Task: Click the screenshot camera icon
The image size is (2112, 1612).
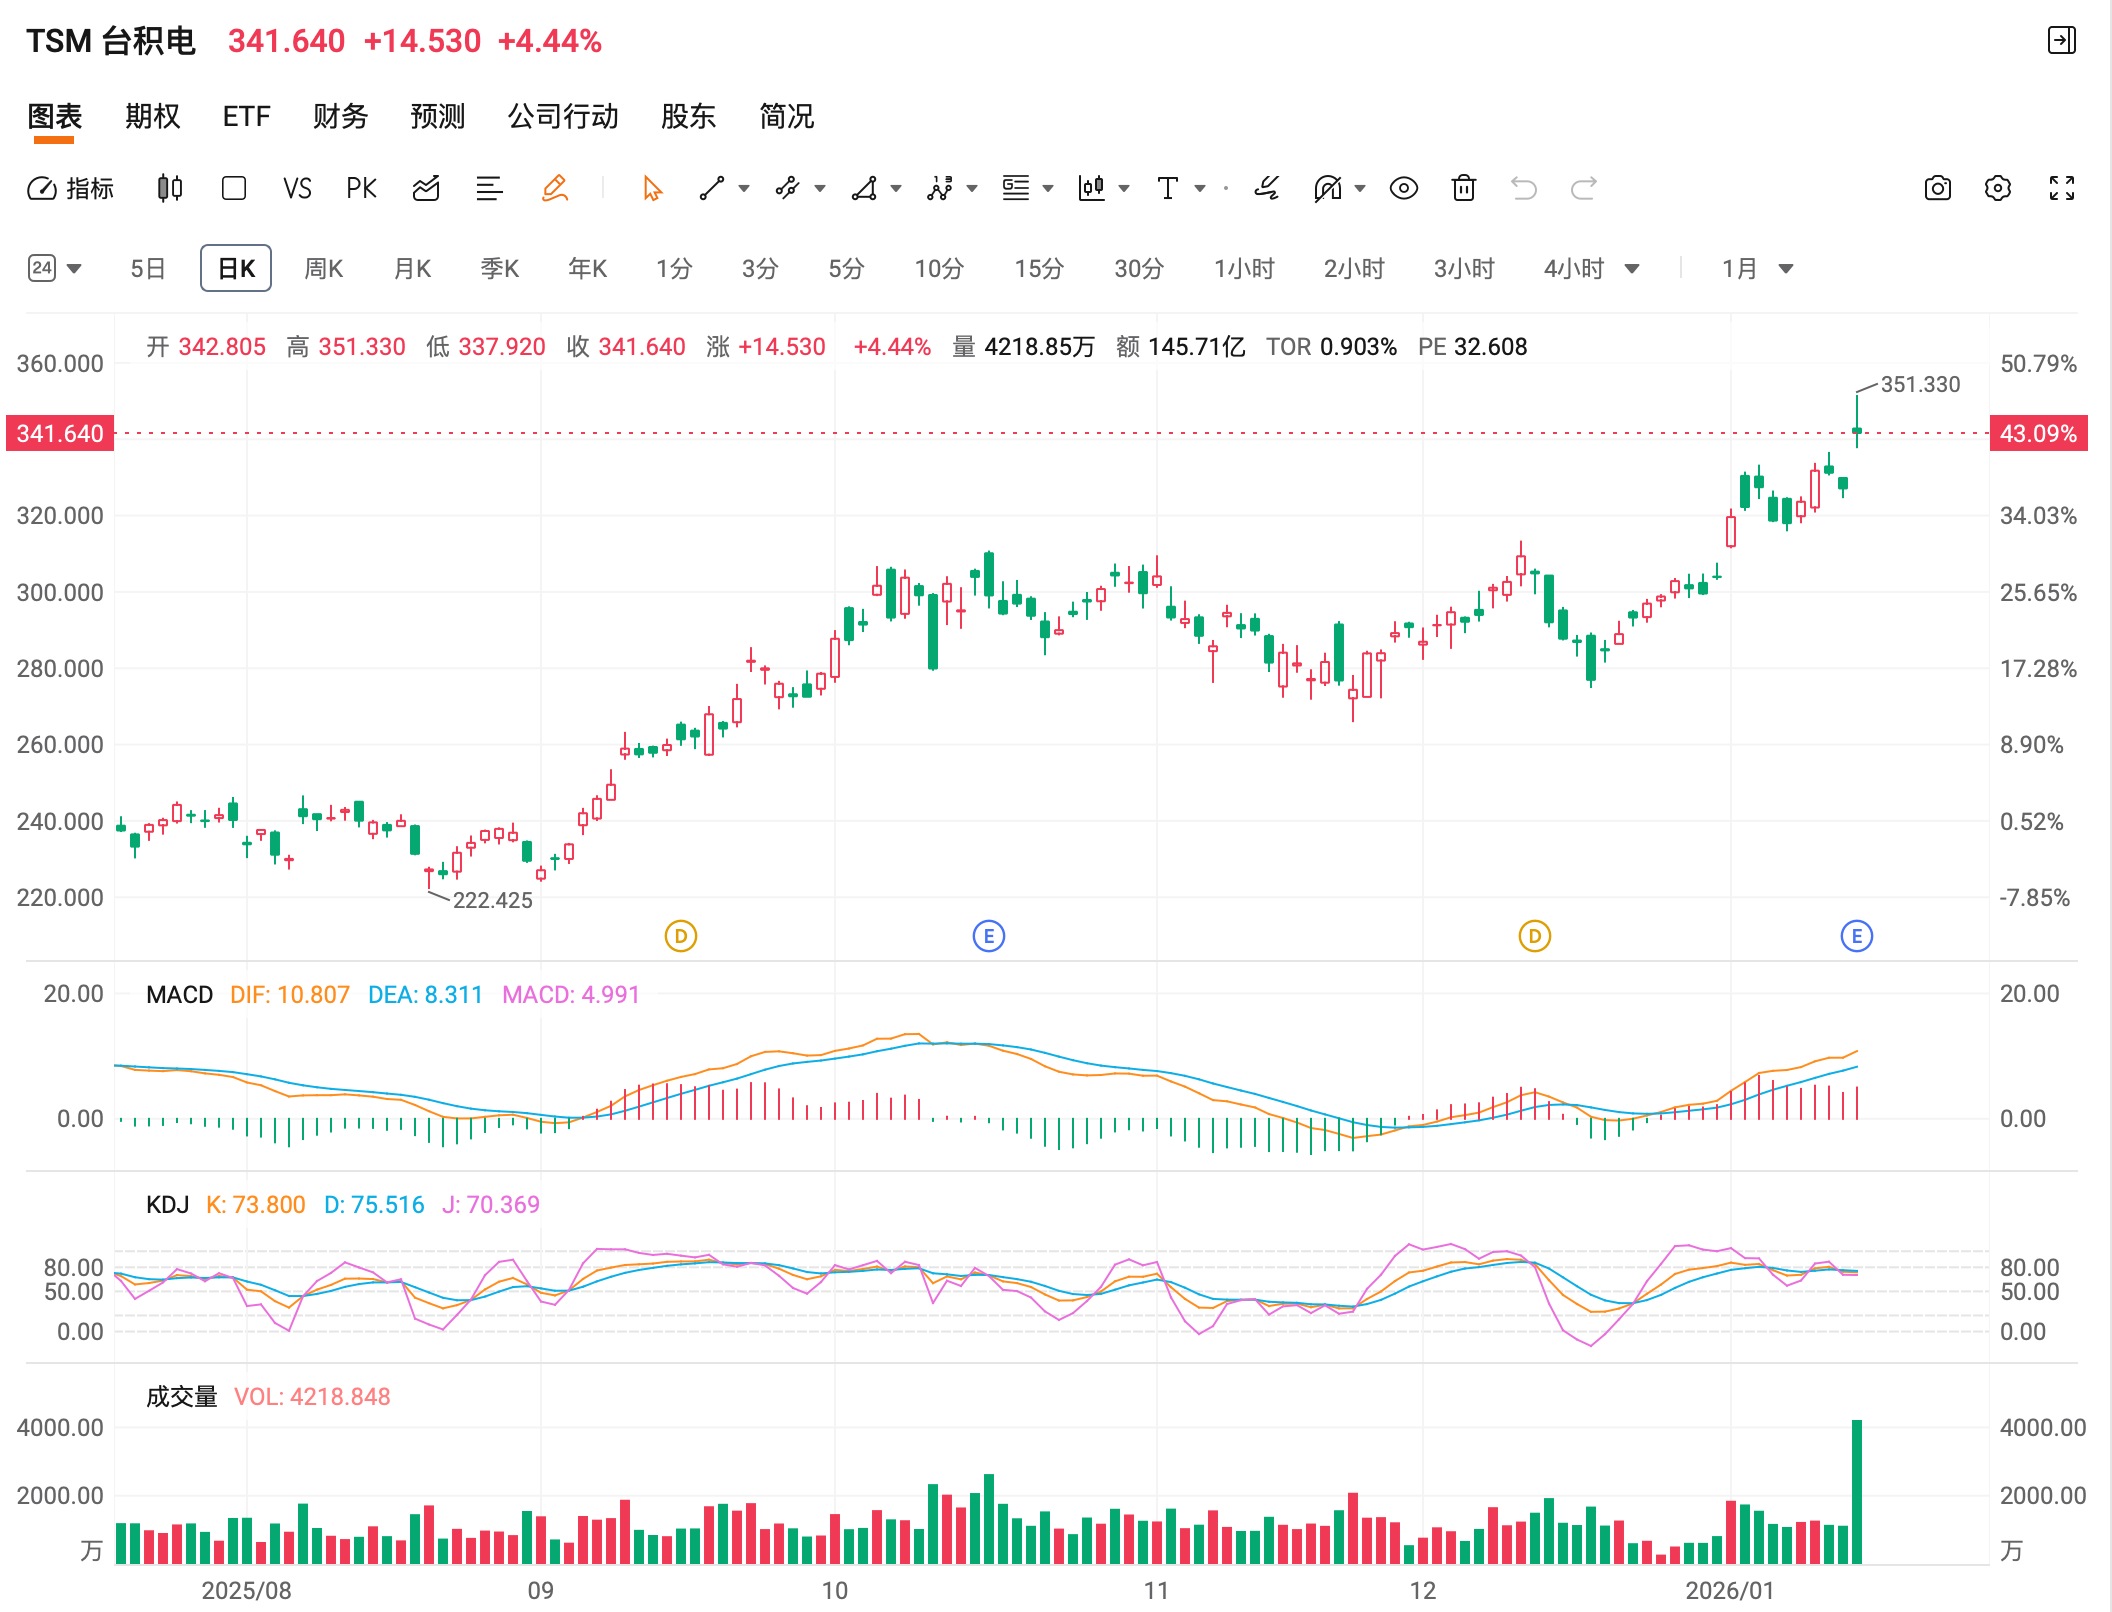Action: 1937,188
